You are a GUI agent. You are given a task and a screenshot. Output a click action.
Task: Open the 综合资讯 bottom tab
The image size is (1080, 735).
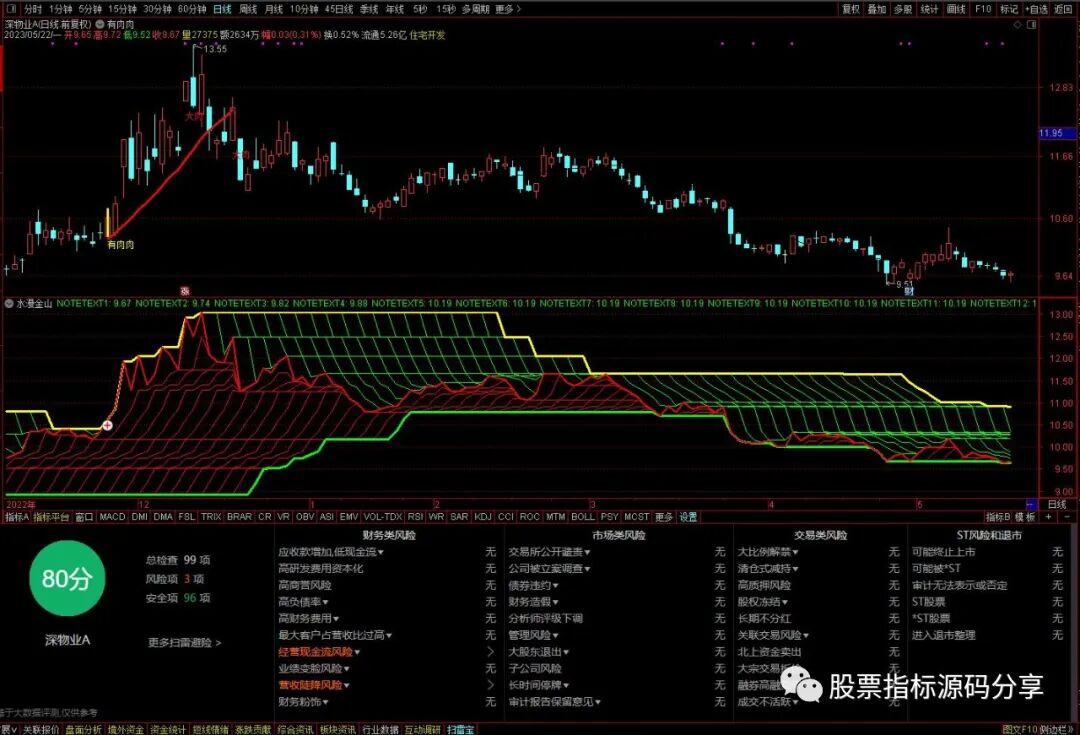[295, 729]
